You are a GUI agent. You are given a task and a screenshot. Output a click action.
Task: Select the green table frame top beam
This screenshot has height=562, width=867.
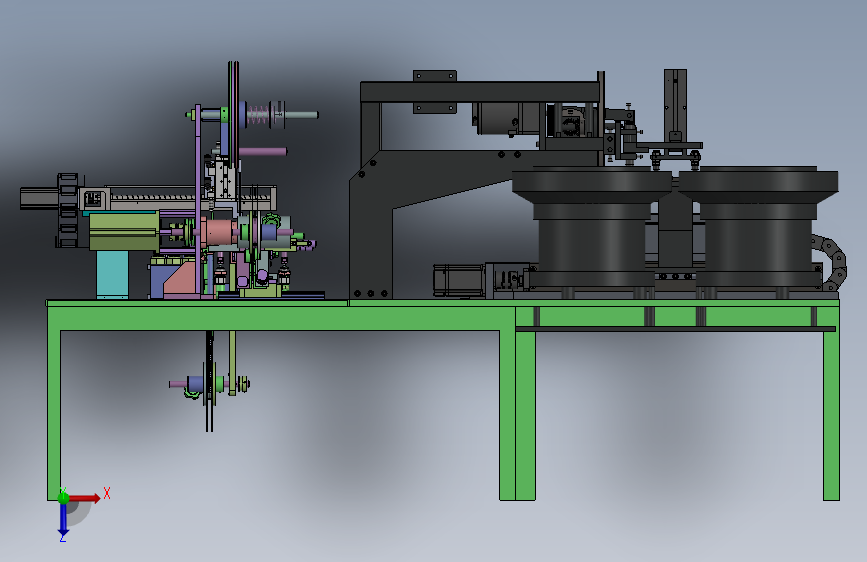(x=282, y=318)
